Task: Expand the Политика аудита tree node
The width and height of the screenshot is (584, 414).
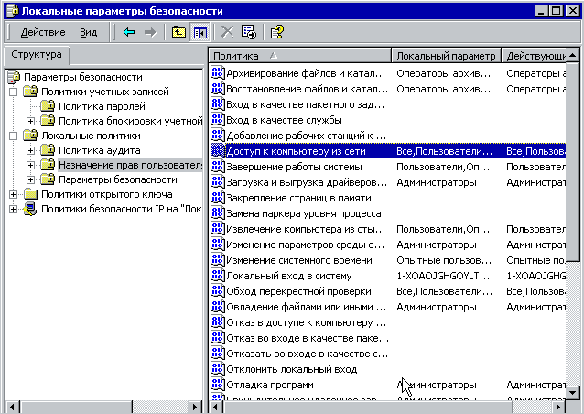Action: click(x=31, y=150)
